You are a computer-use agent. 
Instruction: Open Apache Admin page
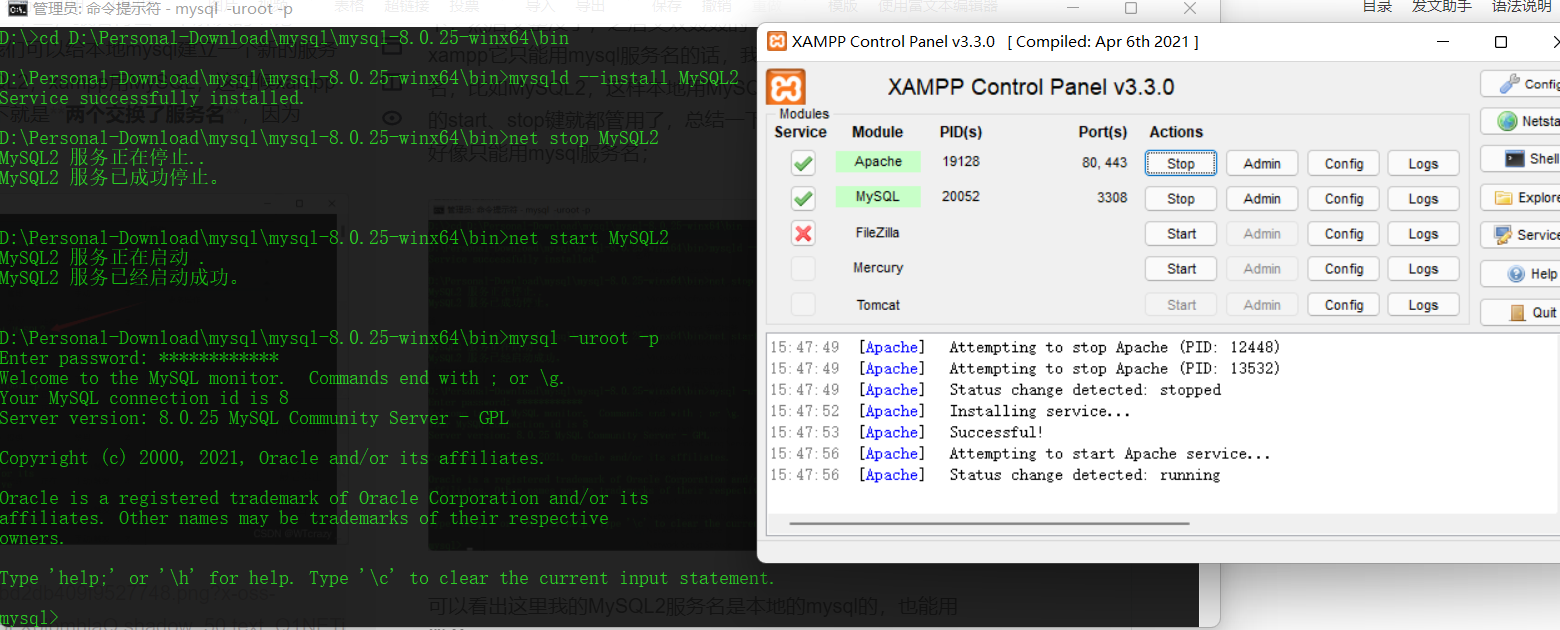coord(1262,164)
